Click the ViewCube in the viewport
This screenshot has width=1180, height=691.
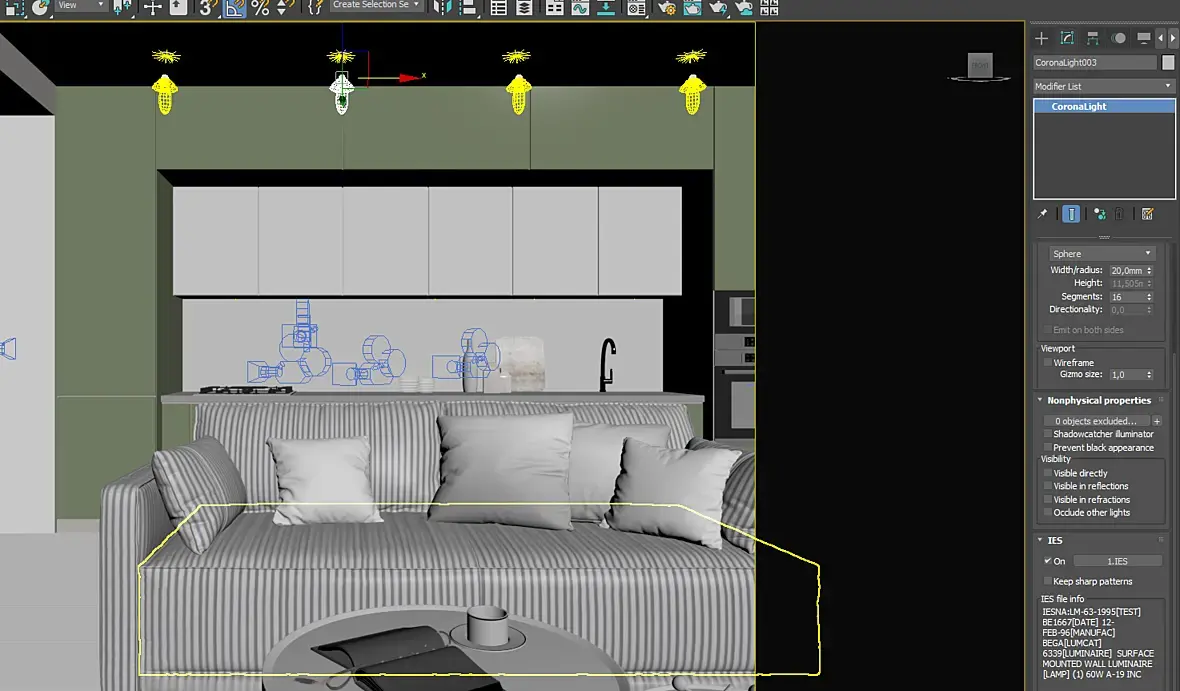pos(979,66)
